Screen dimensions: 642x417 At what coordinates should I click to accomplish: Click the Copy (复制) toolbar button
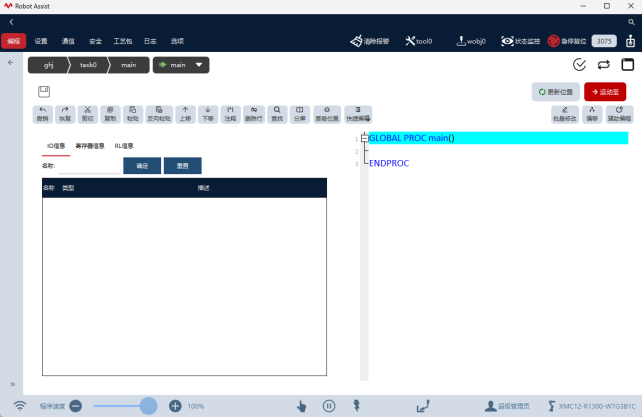coord(110,114)
